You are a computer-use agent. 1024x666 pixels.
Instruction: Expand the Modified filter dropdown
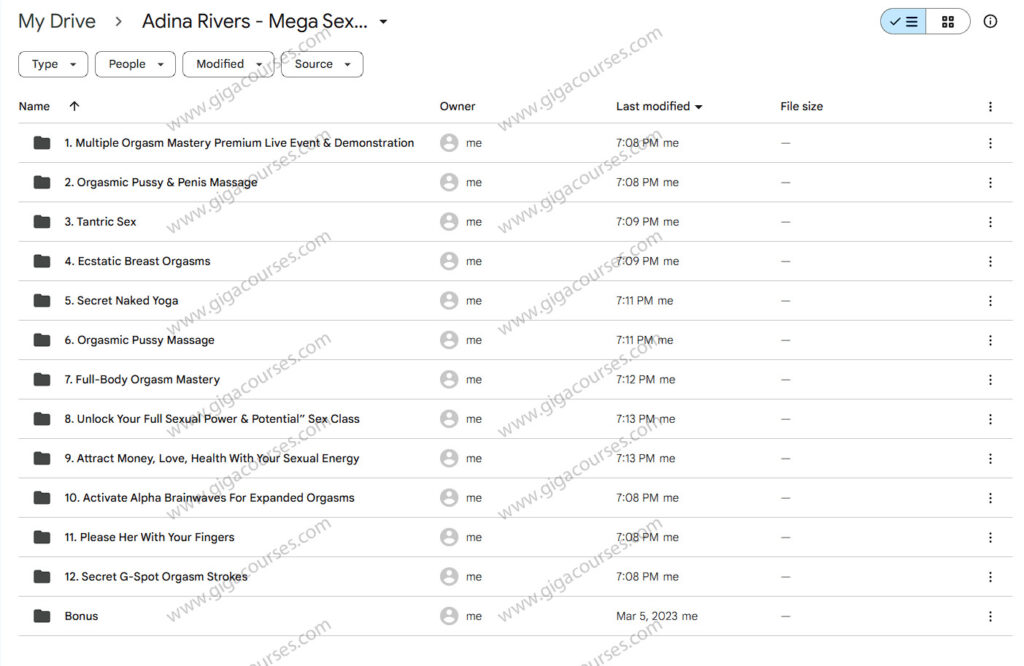point(228,64)
